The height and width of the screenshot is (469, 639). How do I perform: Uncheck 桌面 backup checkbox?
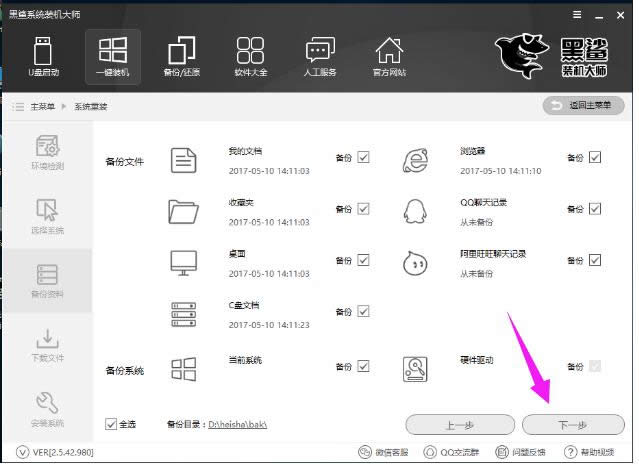(363, 260)
